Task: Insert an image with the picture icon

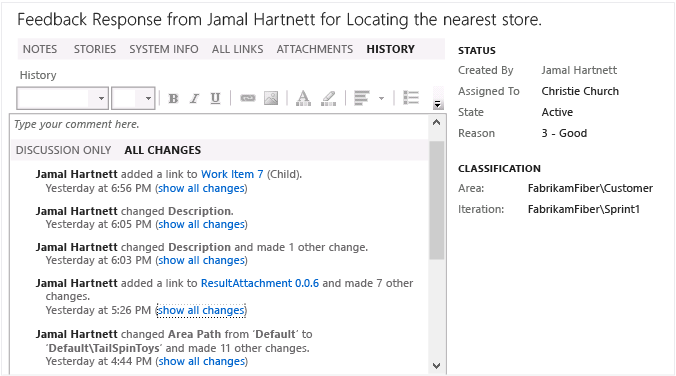Action: [271, 98]
